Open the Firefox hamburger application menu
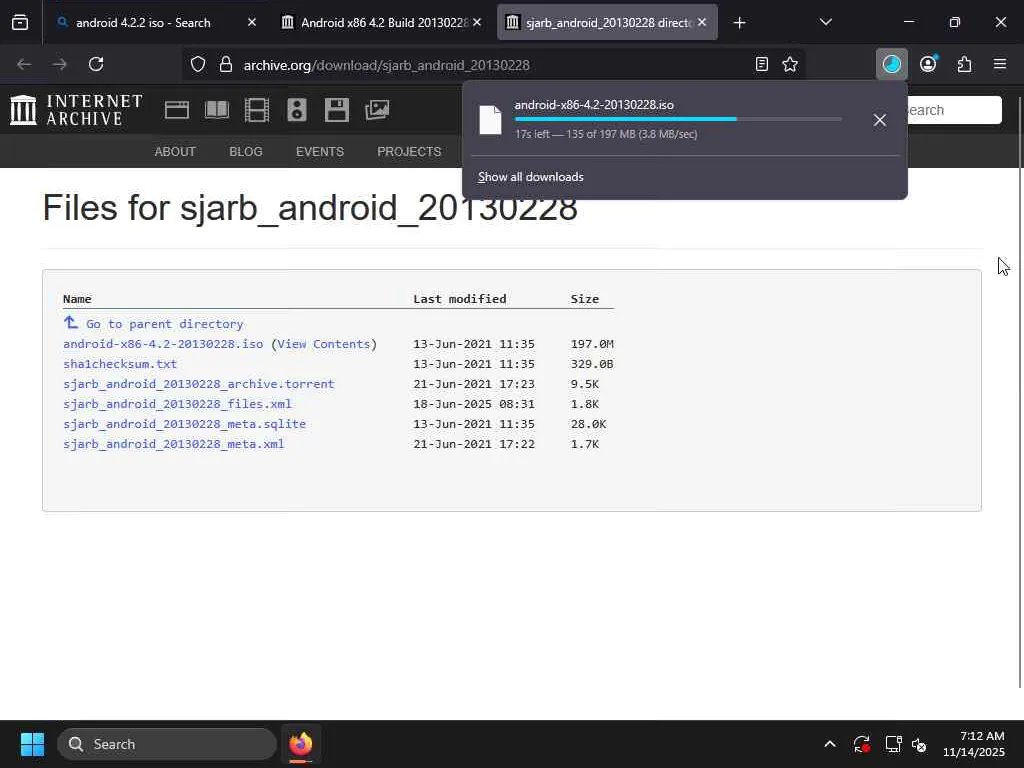Viewport: 1024px width, 768px height. (x=1000, y=64)
